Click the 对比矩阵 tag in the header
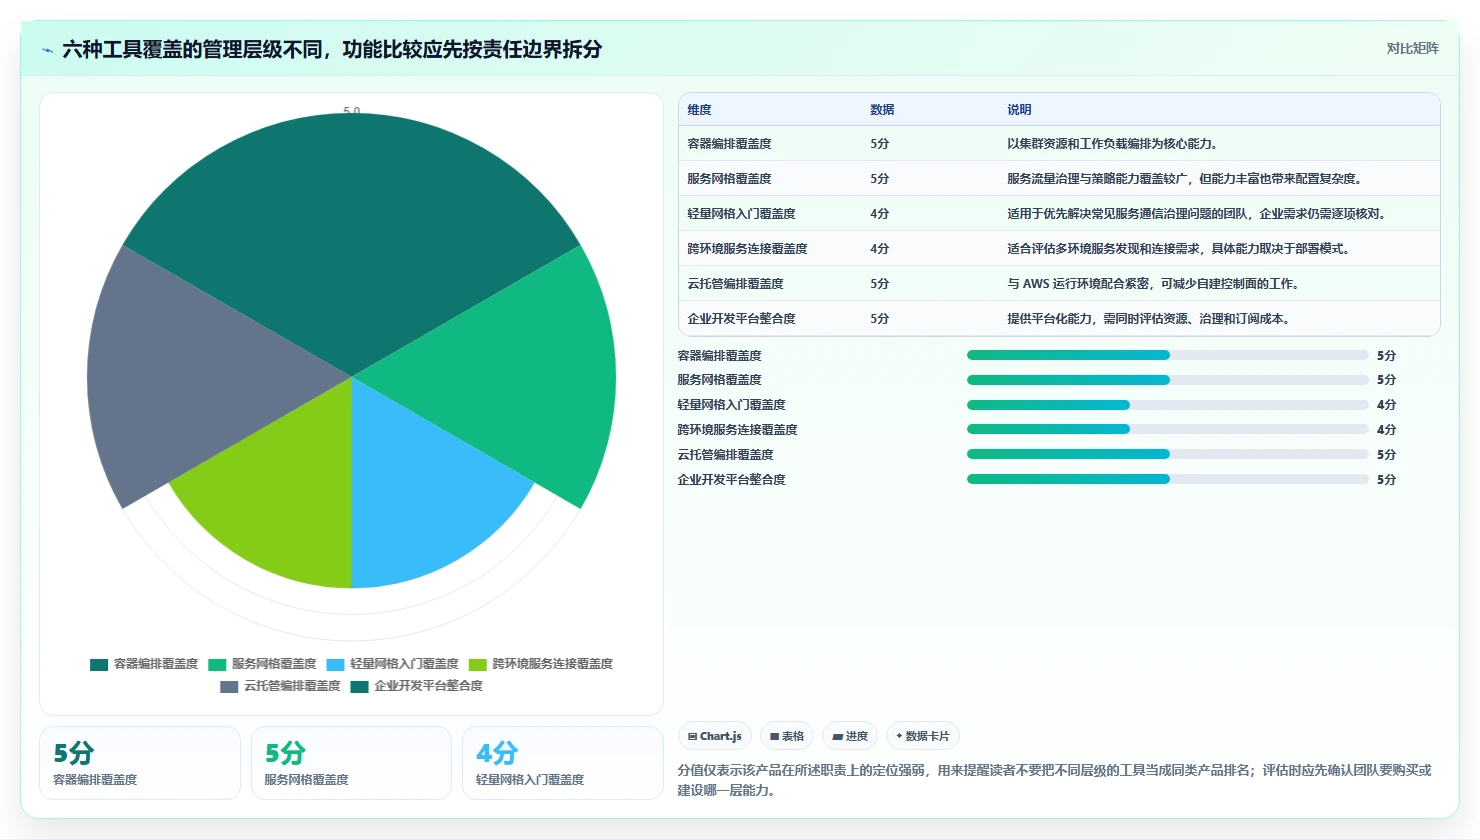 pyautogui.click(x=1412, y=48)
